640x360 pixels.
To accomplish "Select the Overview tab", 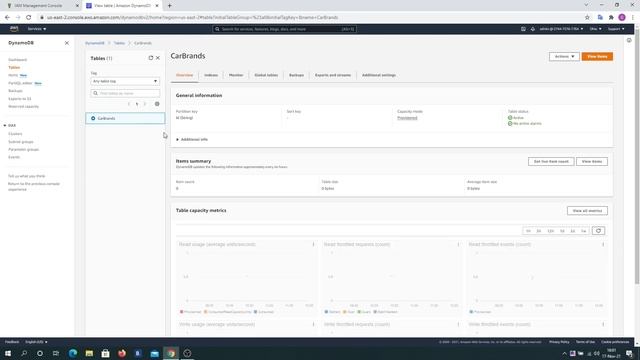I will click(x=184, y=76).
